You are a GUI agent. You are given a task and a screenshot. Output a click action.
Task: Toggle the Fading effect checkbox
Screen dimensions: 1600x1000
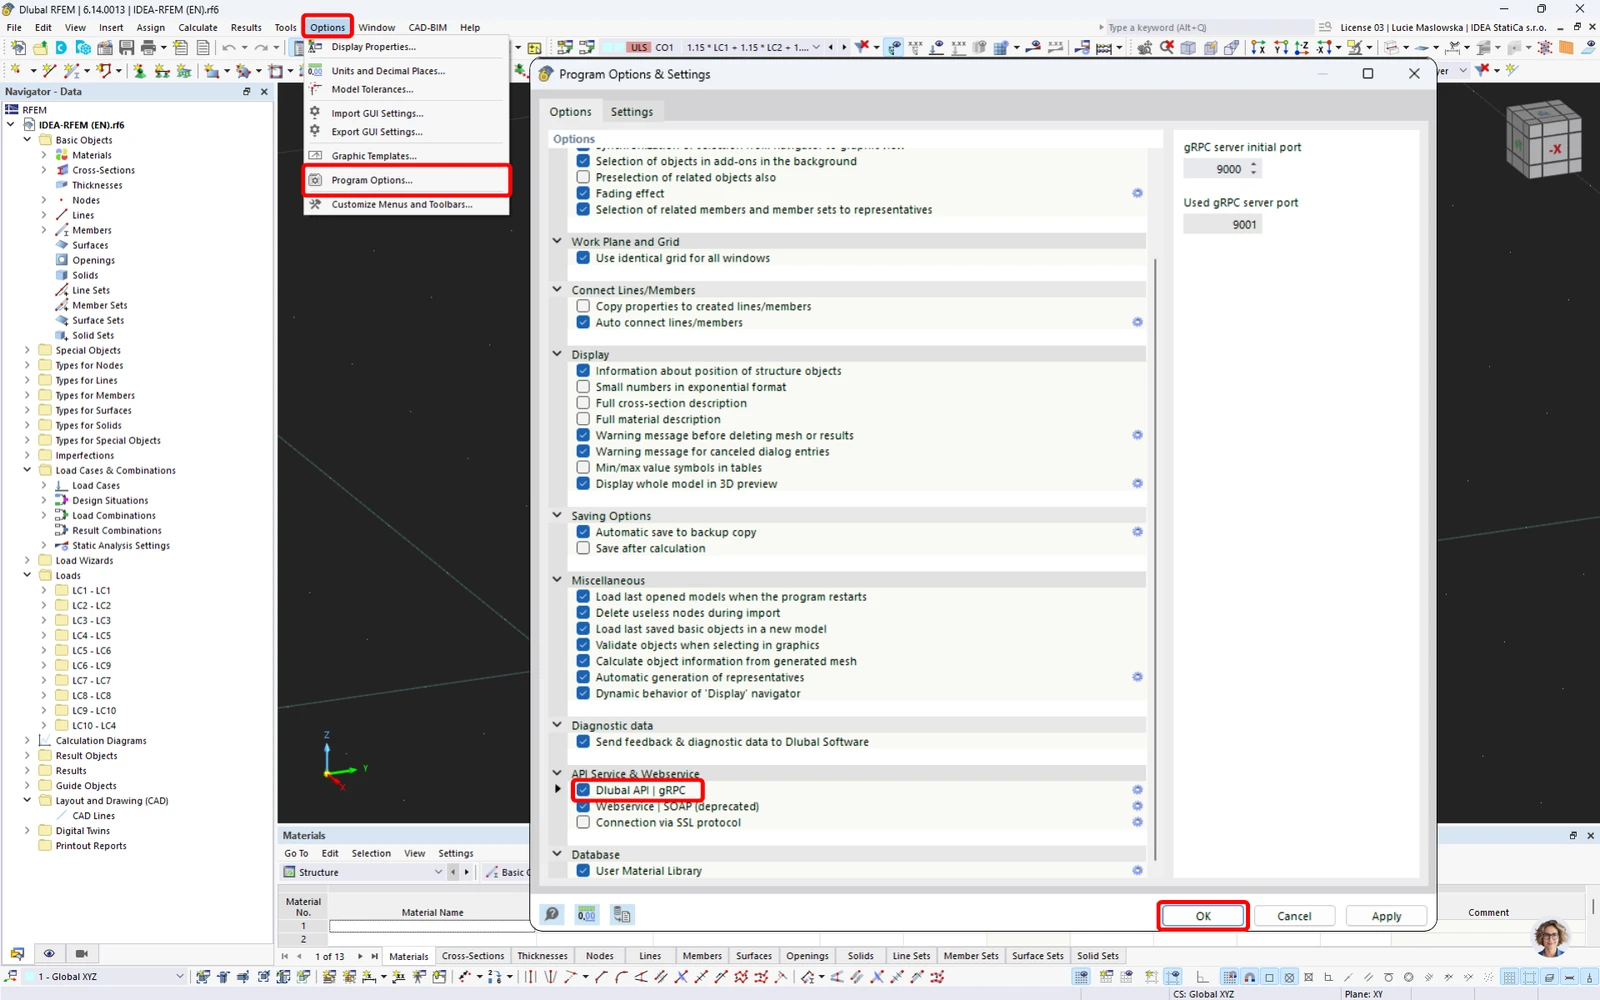[x=583, y=193]
